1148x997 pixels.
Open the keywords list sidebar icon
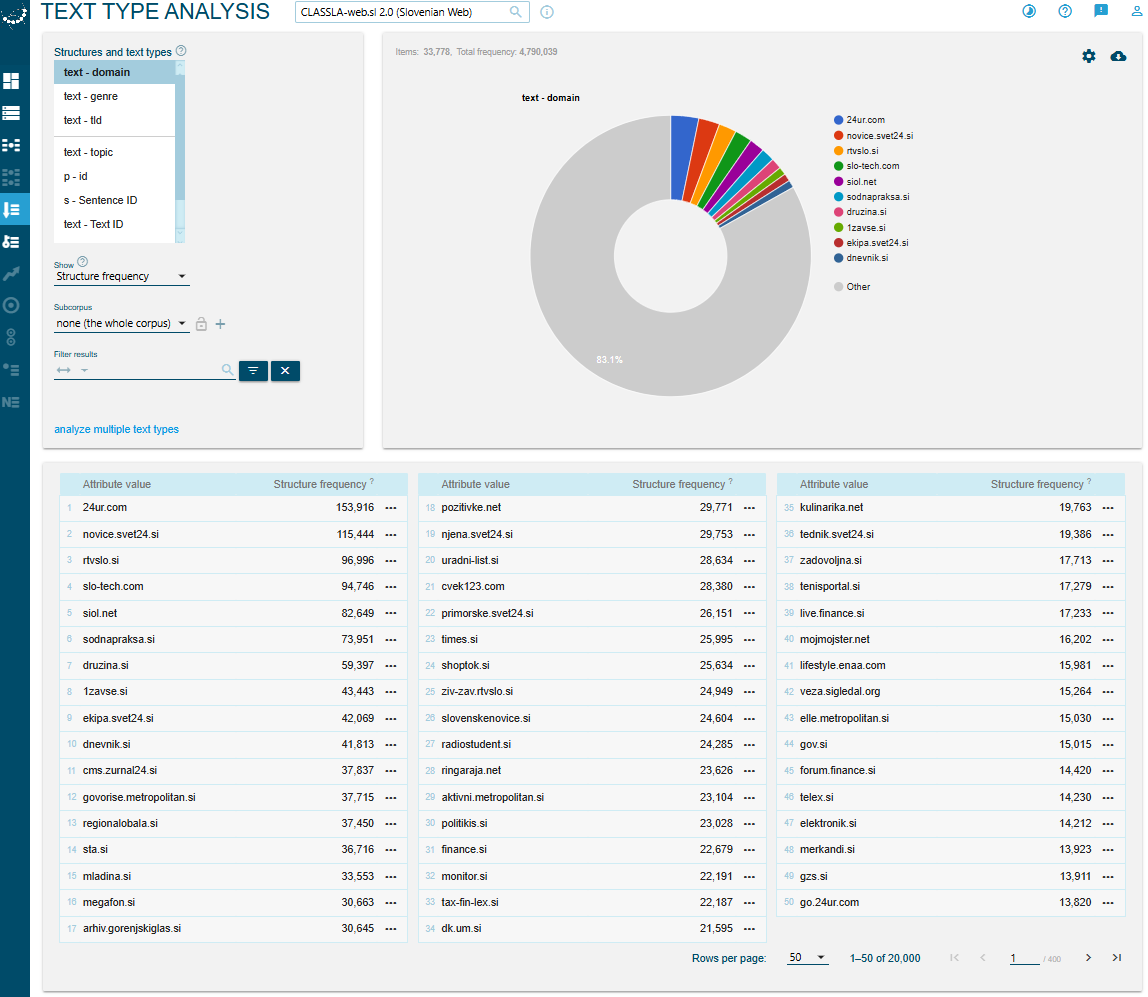(11, 370)
